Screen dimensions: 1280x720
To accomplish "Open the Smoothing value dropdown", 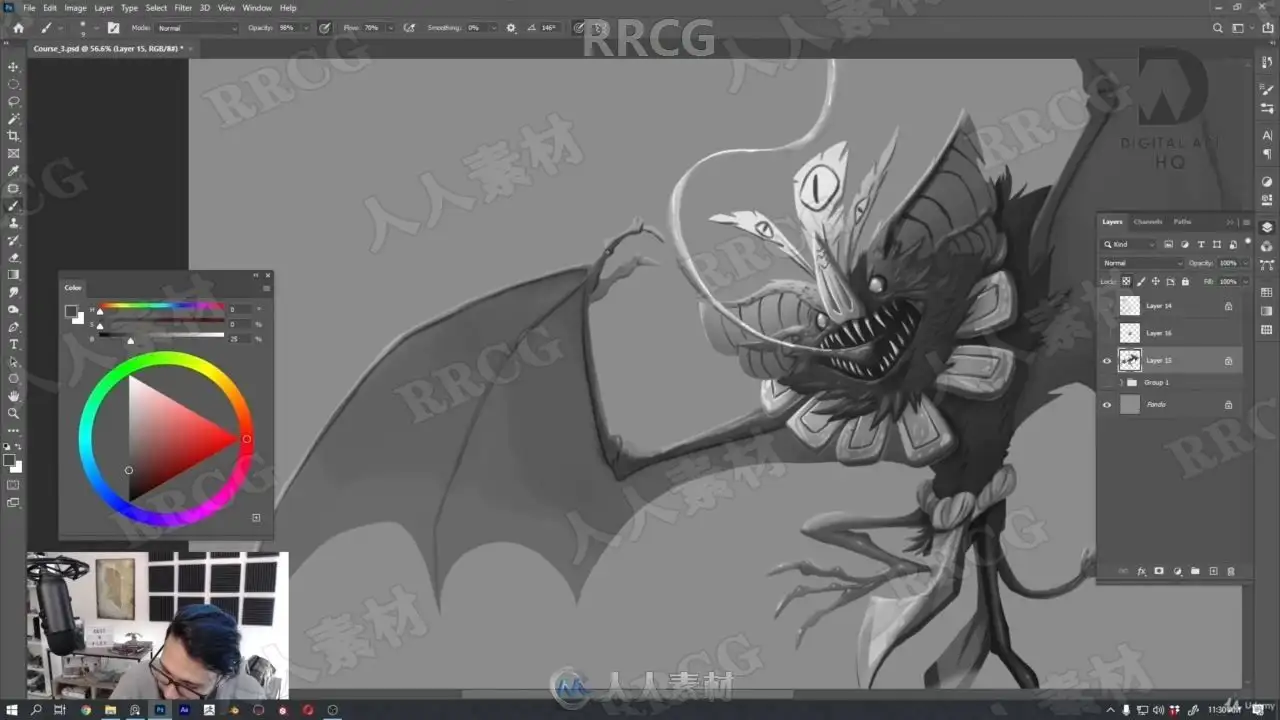I will tap(493, 28).
